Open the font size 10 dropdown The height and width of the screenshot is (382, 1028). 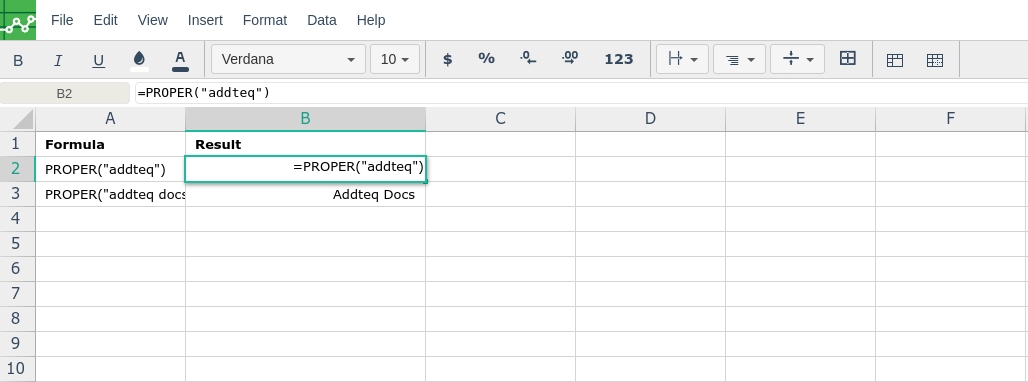click(x=395, y=59)
